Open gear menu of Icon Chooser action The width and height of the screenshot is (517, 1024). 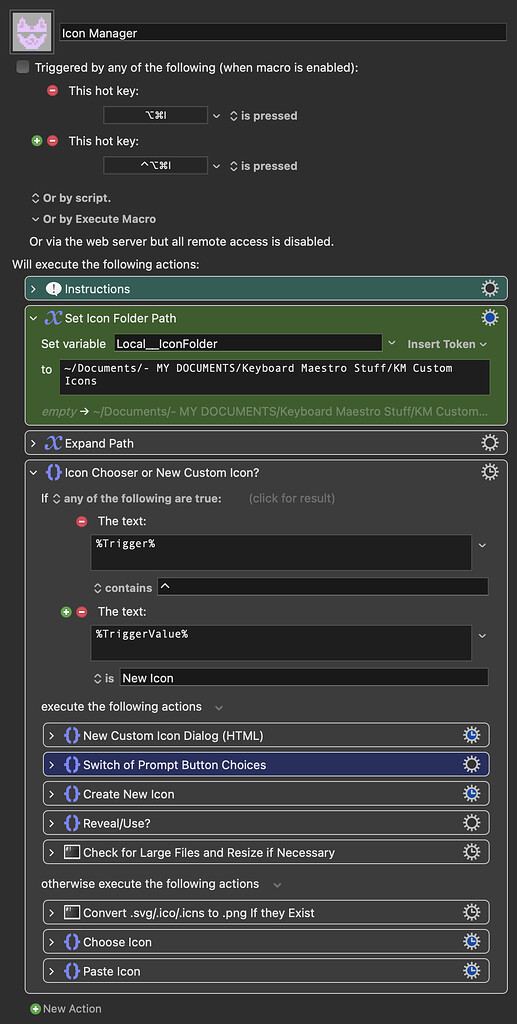(490, 472)
